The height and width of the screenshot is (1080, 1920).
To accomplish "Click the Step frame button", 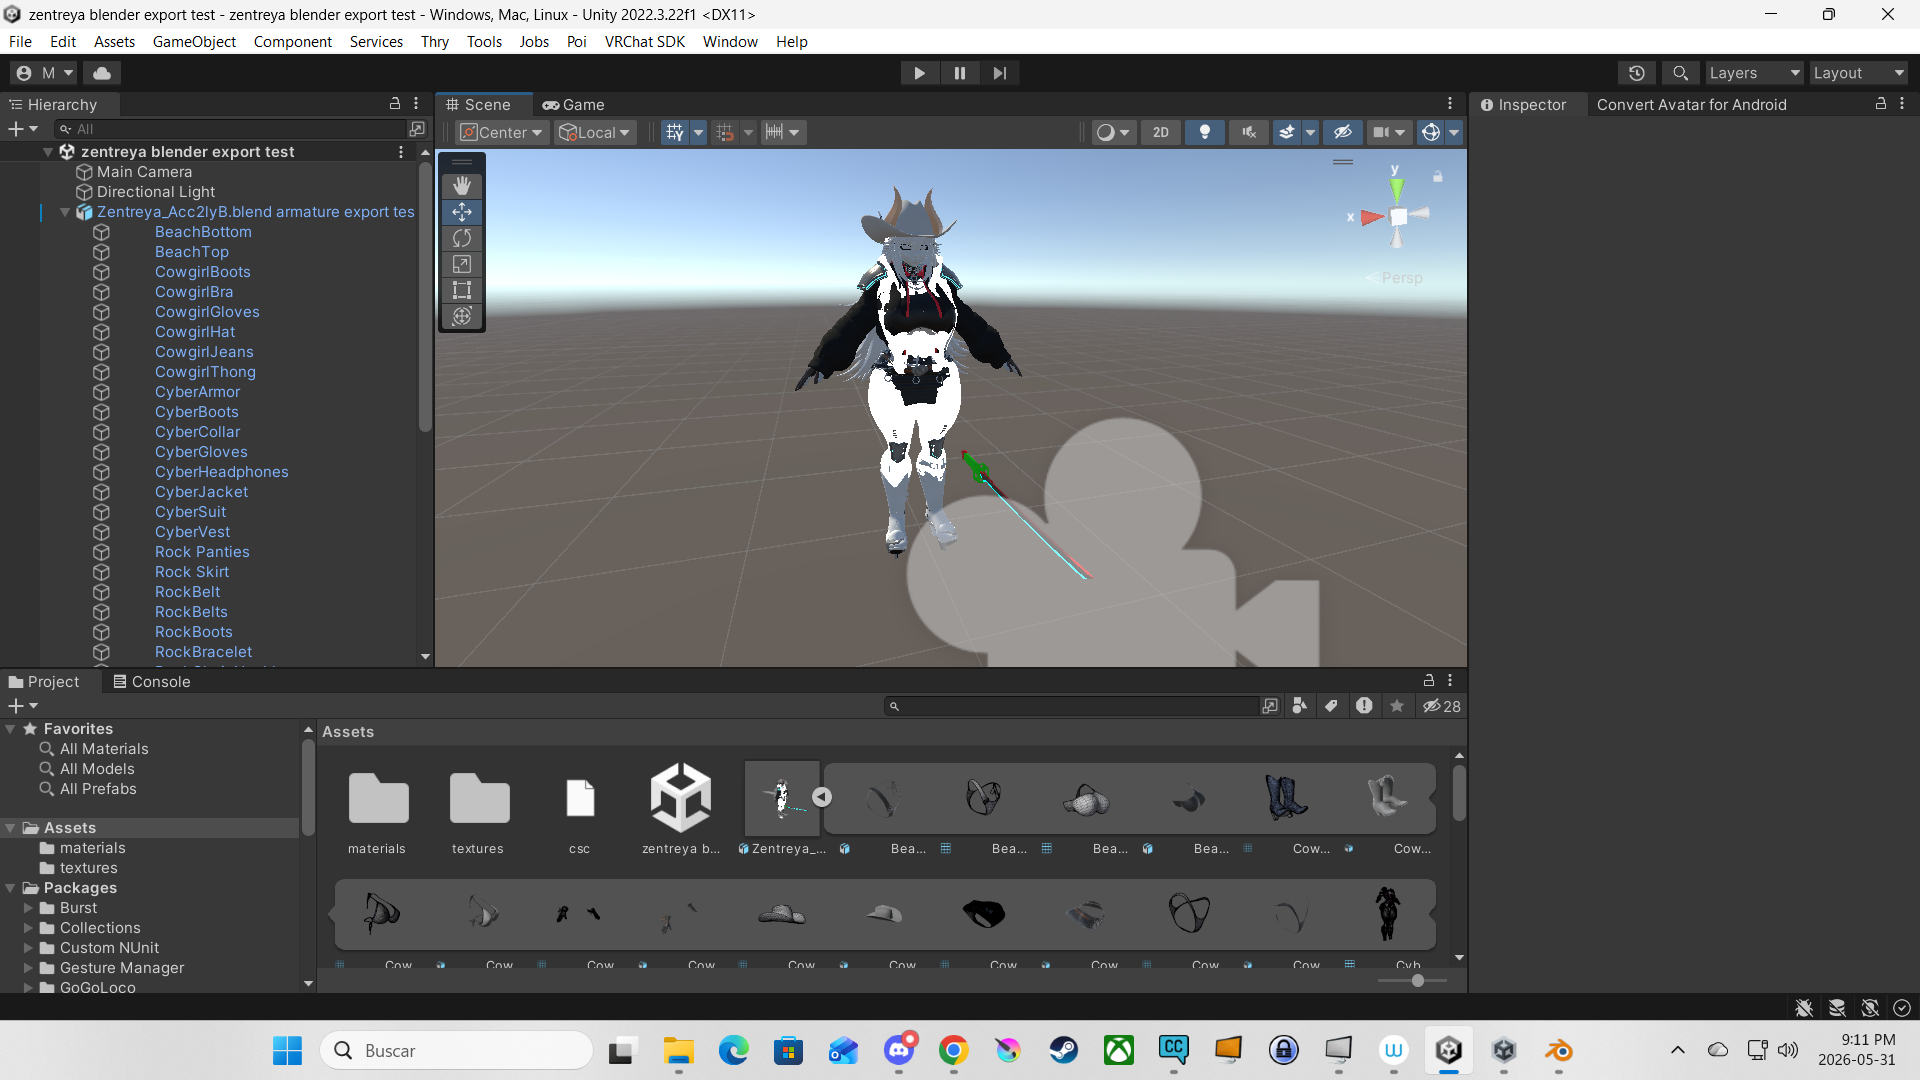I will point(1000,73).
